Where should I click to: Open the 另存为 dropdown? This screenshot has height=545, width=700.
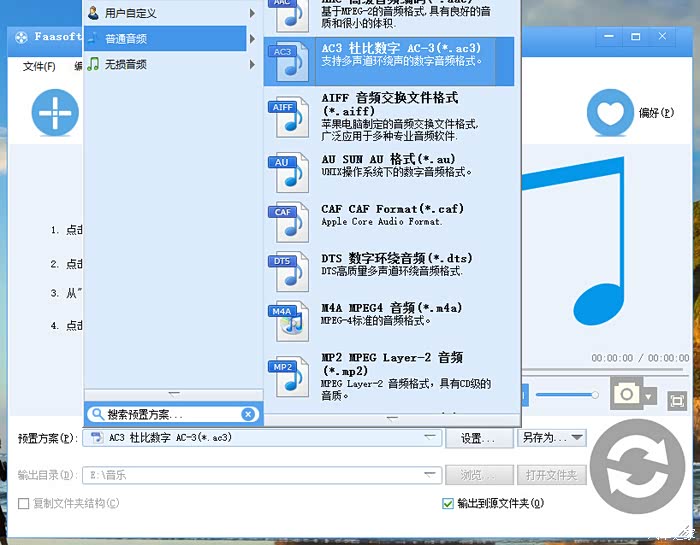pyautogui.click(x=552, y=438)
